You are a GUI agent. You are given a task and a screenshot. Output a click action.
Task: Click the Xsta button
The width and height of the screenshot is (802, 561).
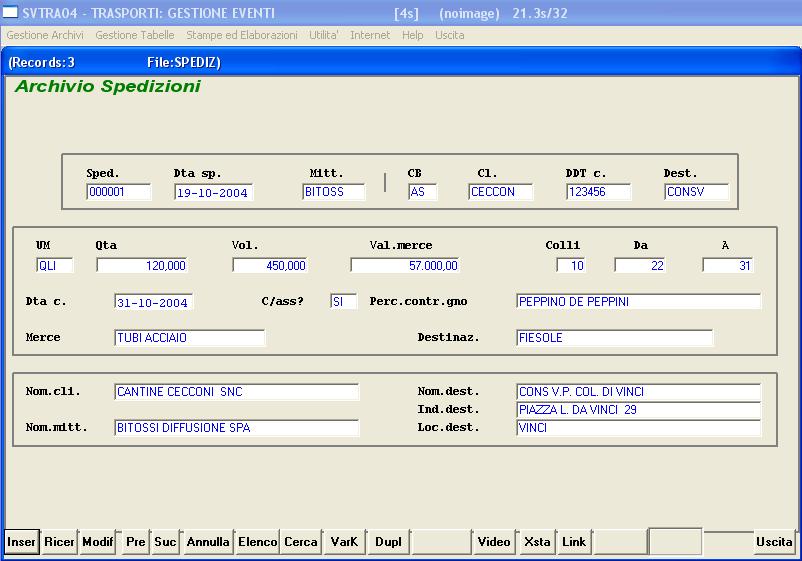[537, 542]
